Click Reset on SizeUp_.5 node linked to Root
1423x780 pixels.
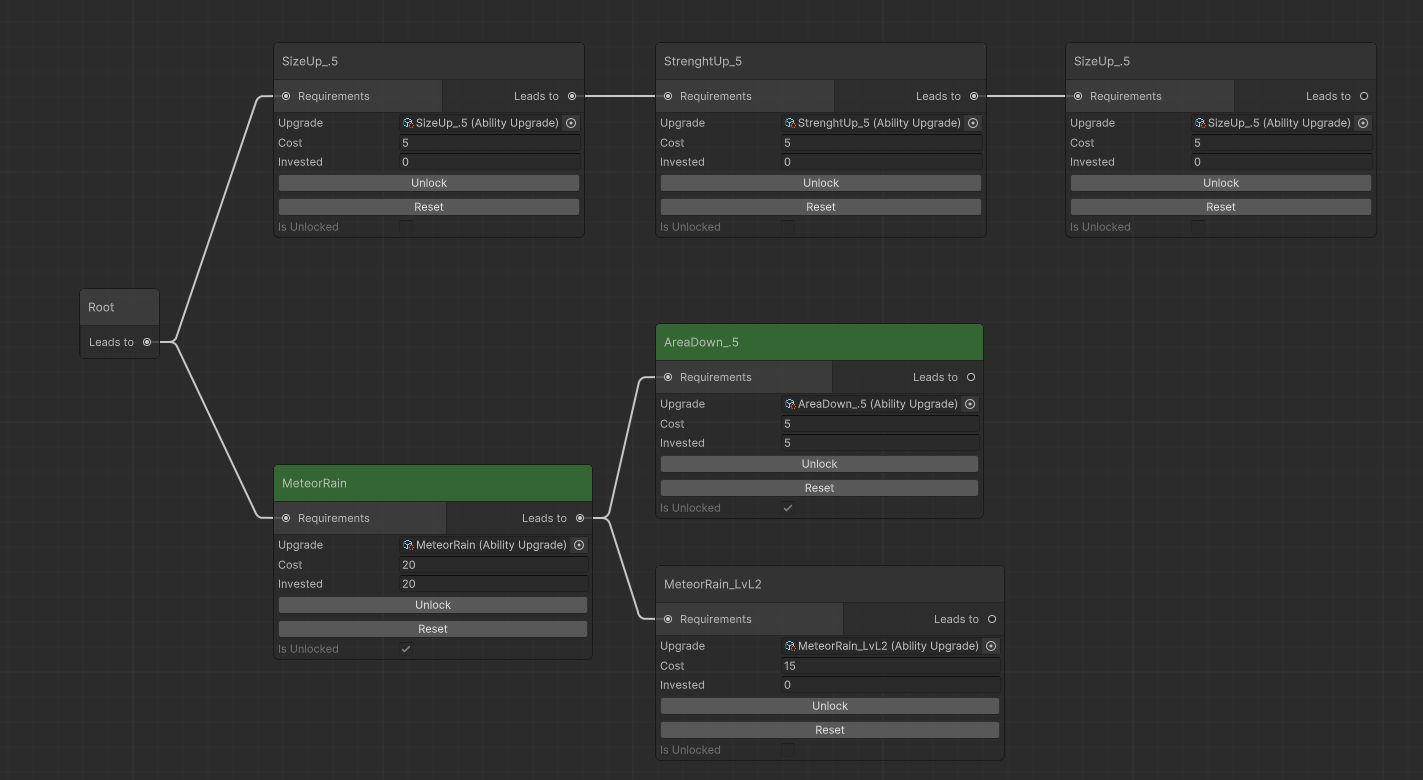point(429,207)
